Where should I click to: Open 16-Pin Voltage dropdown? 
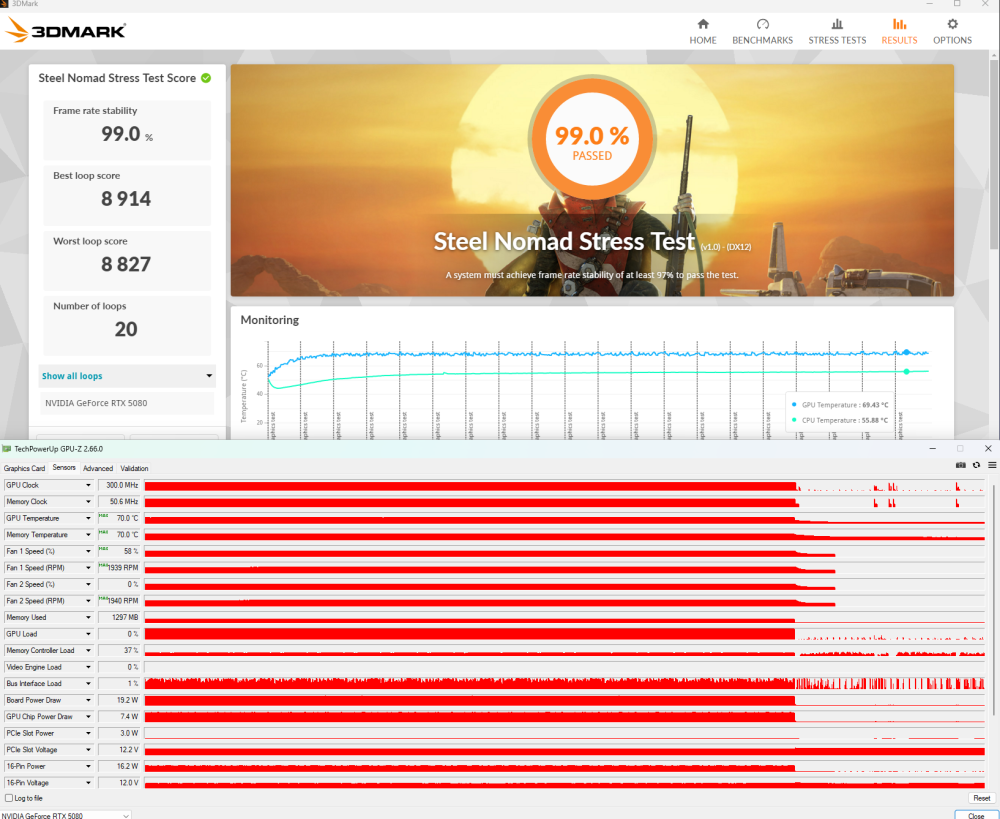[88, 783]
